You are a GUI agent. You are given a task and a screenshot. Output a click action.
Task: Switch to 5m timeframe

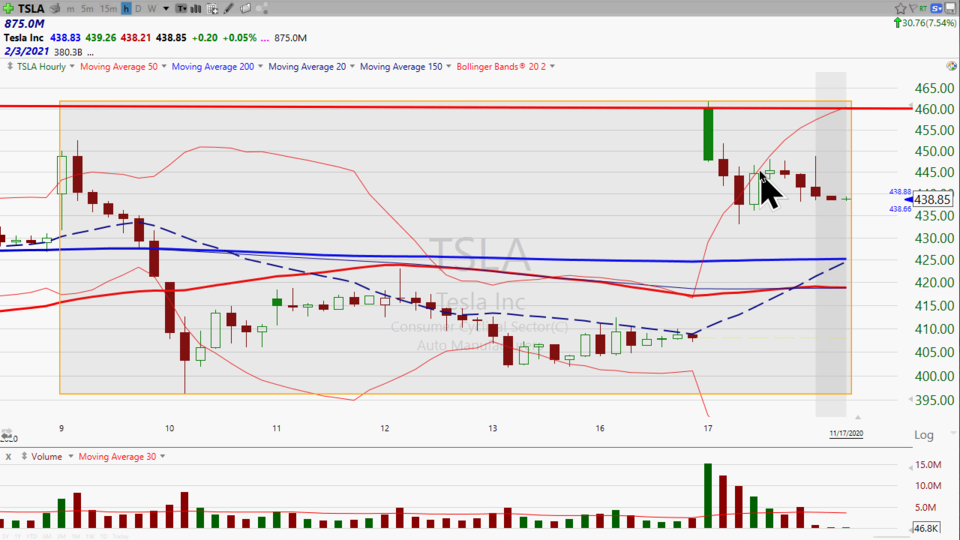click(x=88, y=9)
